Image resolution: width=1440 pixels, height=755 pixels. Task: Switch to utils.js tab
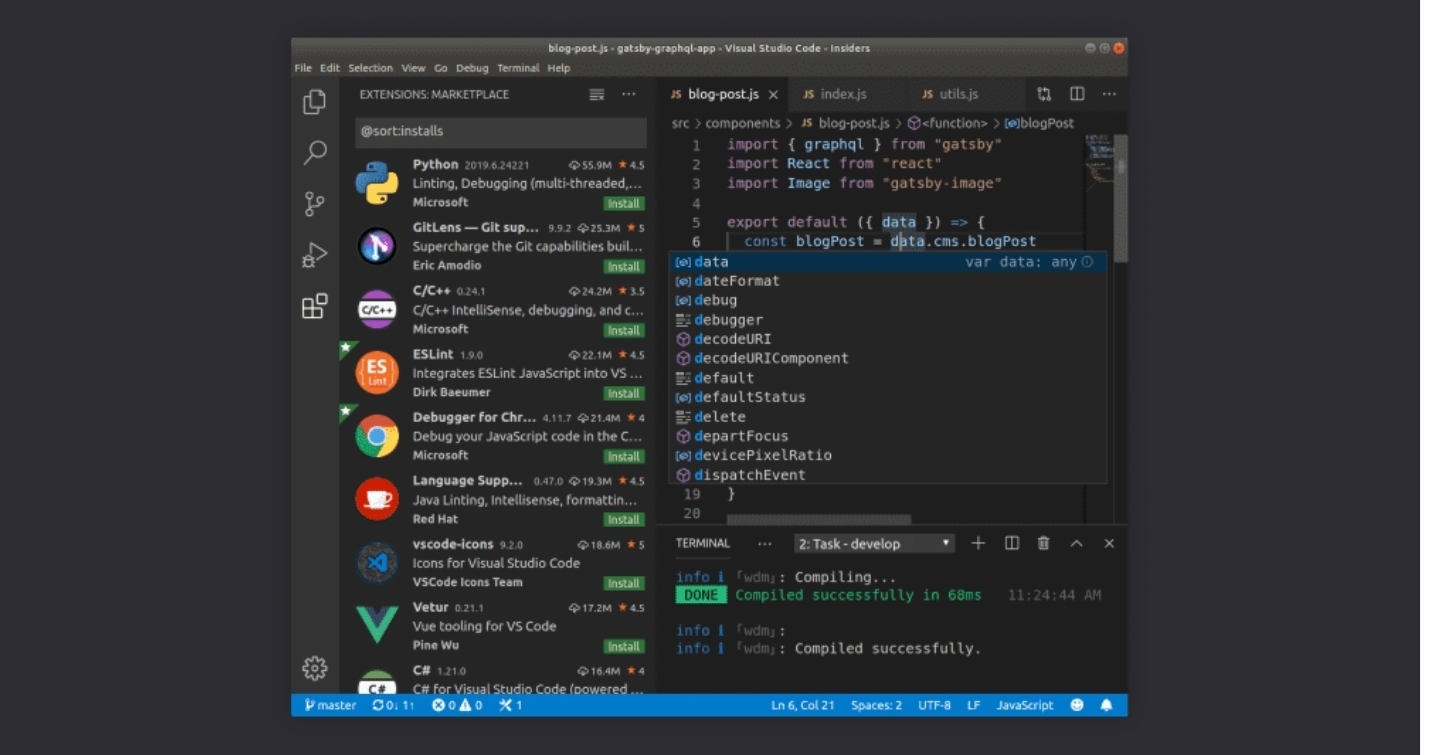[950, 94]
